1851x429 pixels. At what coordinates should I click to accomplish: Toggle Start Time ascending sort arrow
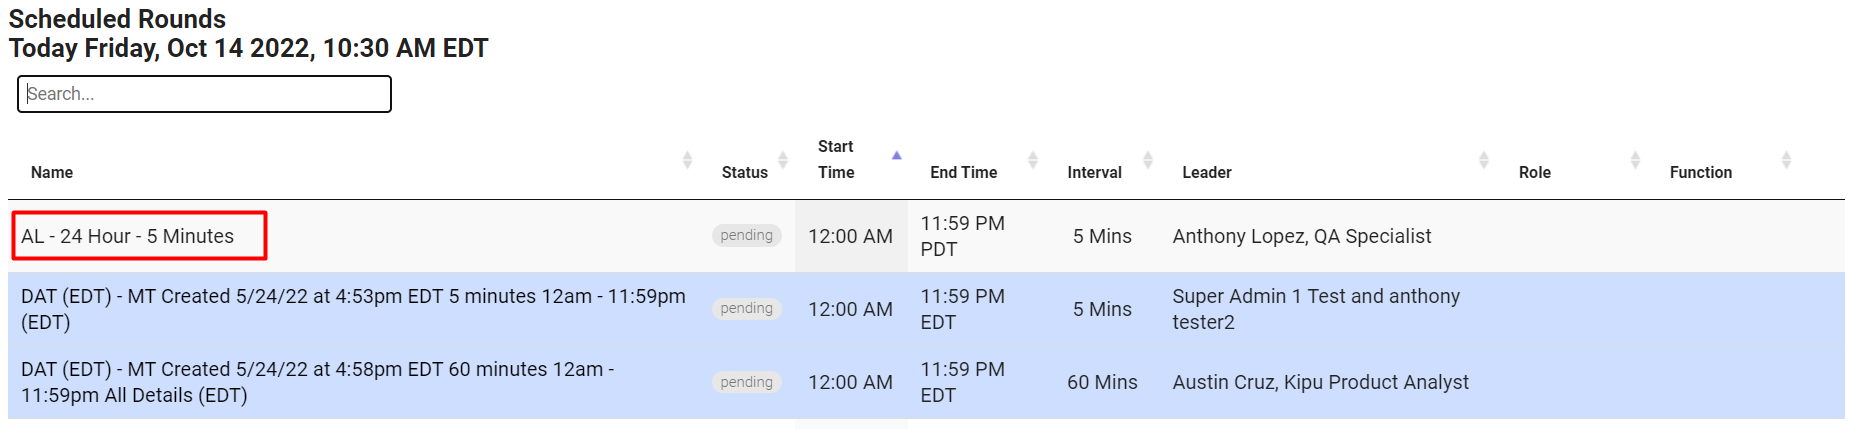pos(897,156)
